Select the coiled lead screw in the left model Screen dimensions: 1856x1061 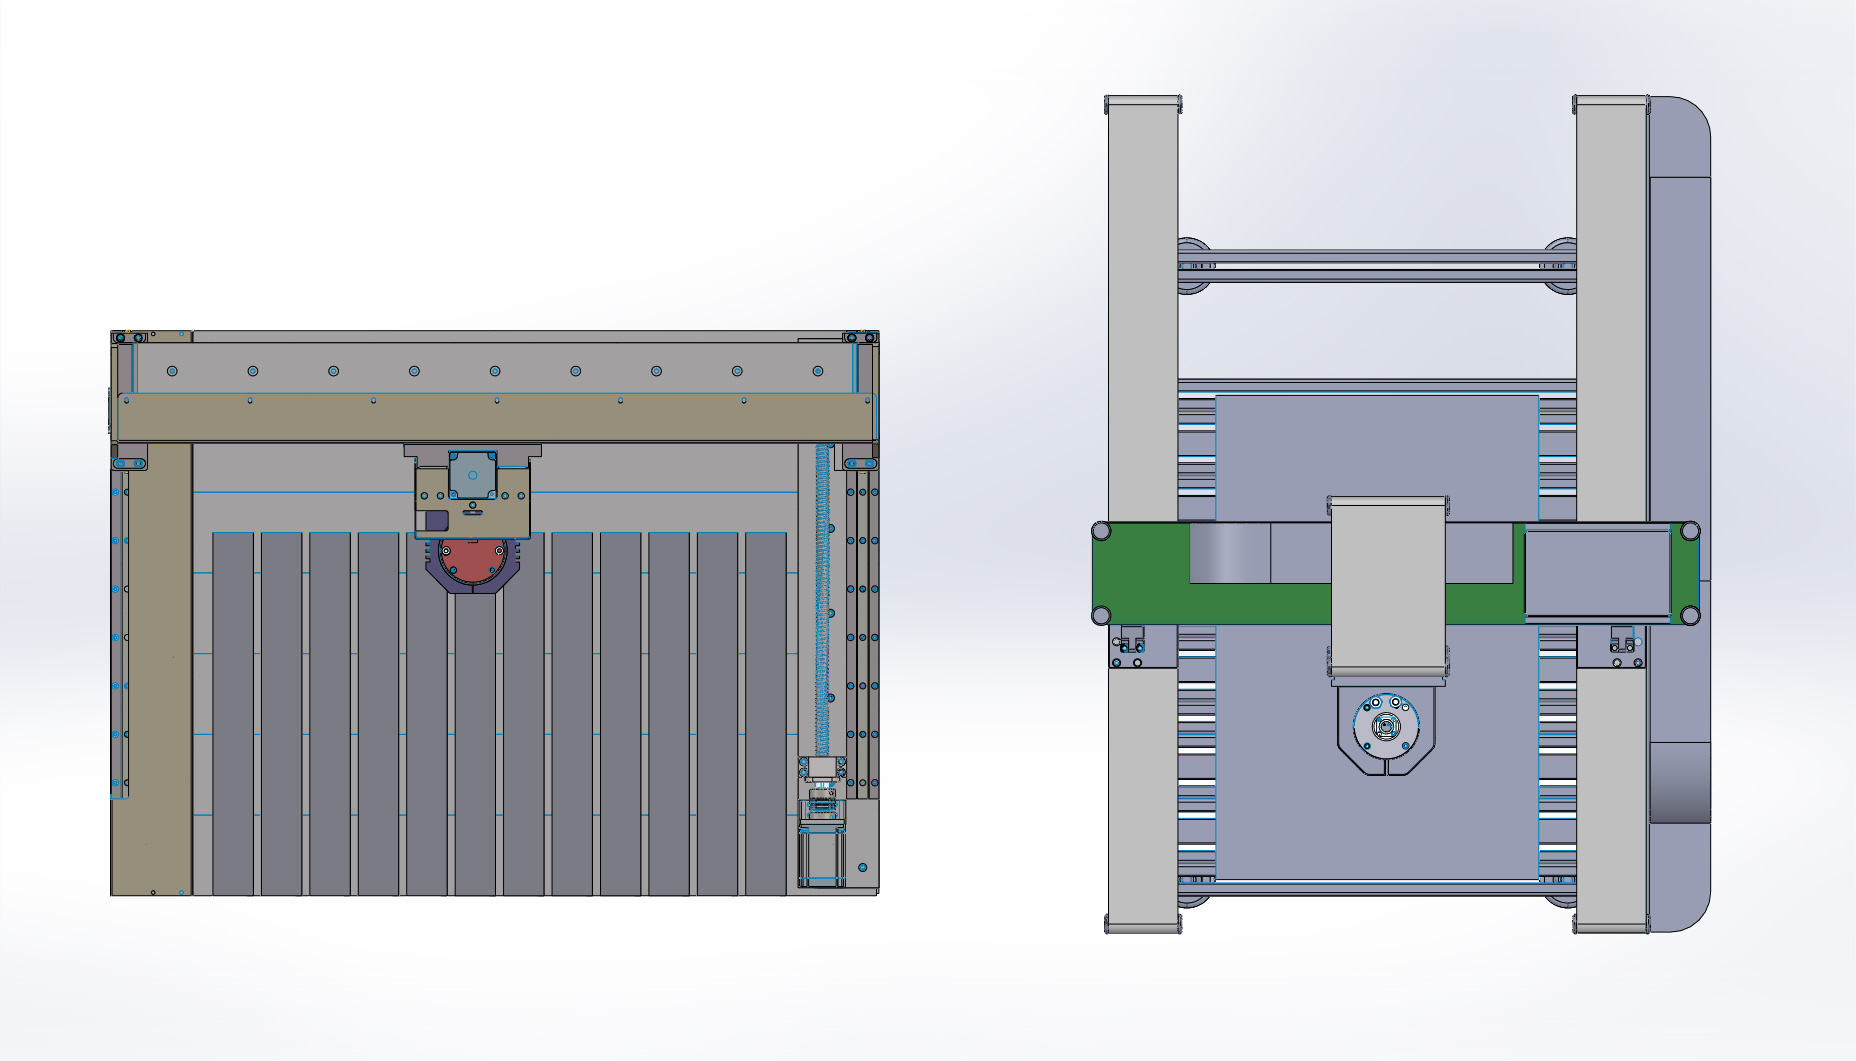[824, 600]
